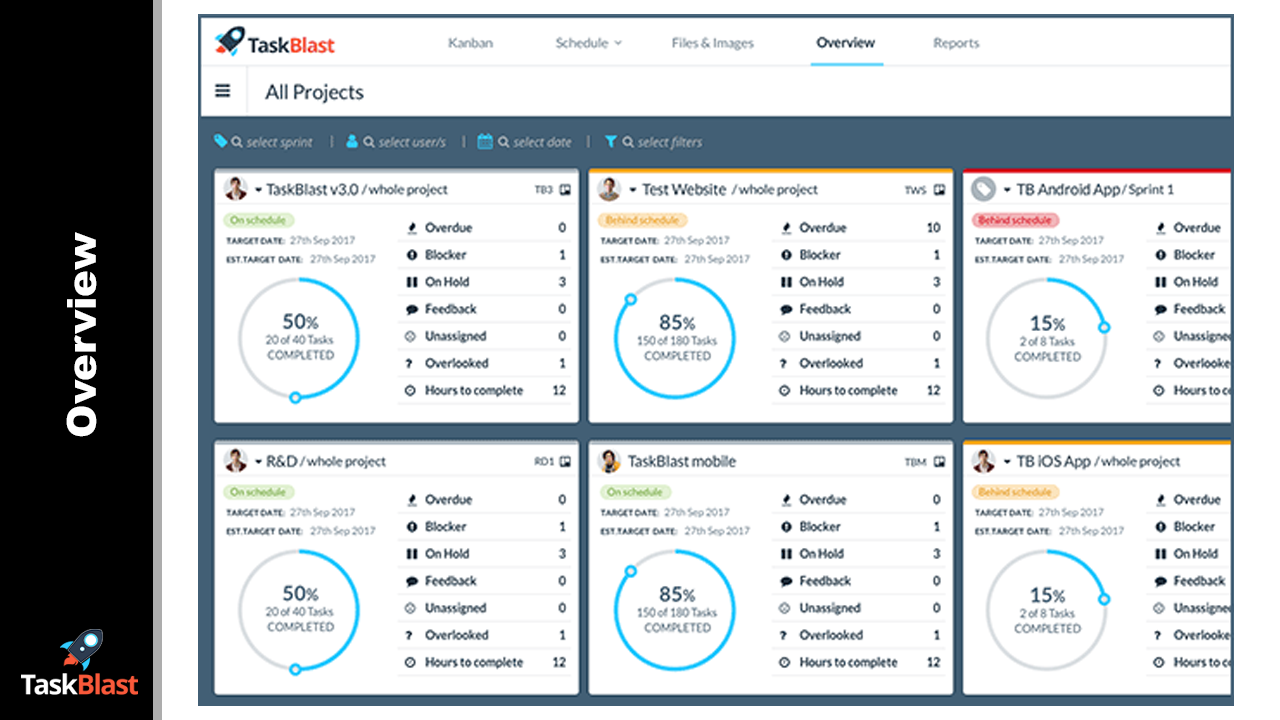Screen dimensions: 1280x720
Task: Expand the Test Website project dropdown arrow
Action: (632, 190)
